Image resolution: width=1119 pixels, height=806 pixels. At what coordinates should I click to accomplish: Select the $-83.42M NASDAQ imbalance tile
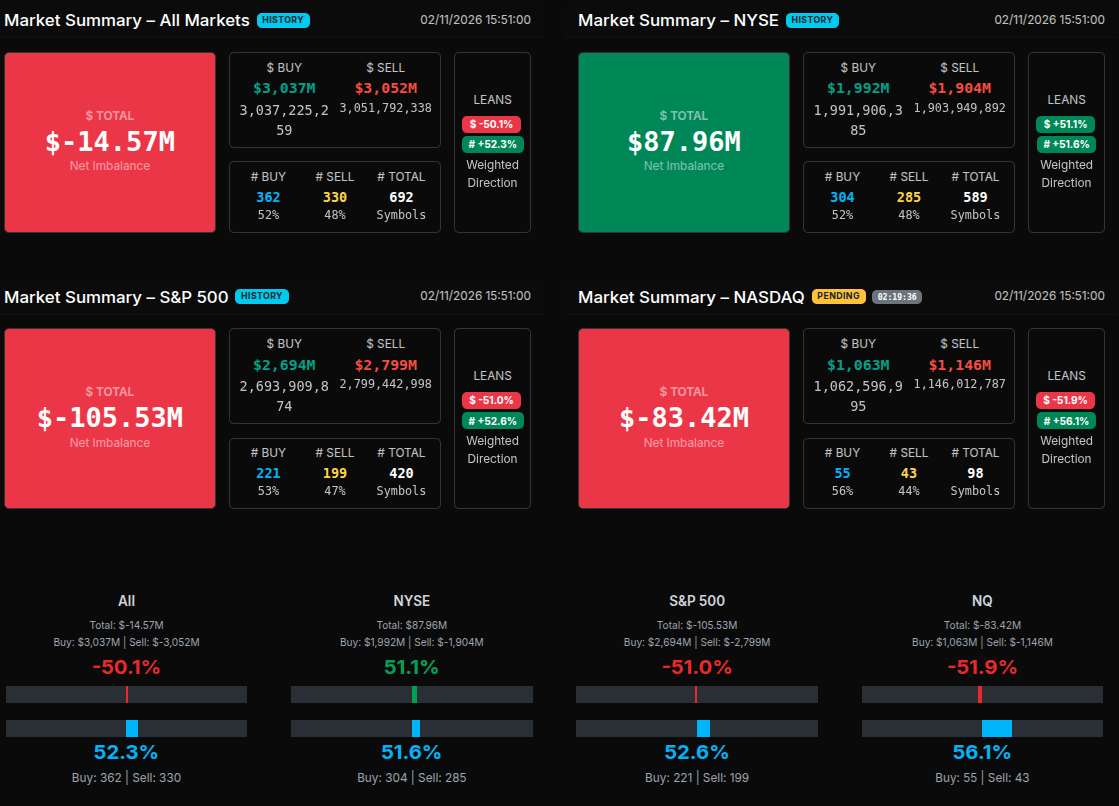tap(684, 418)
